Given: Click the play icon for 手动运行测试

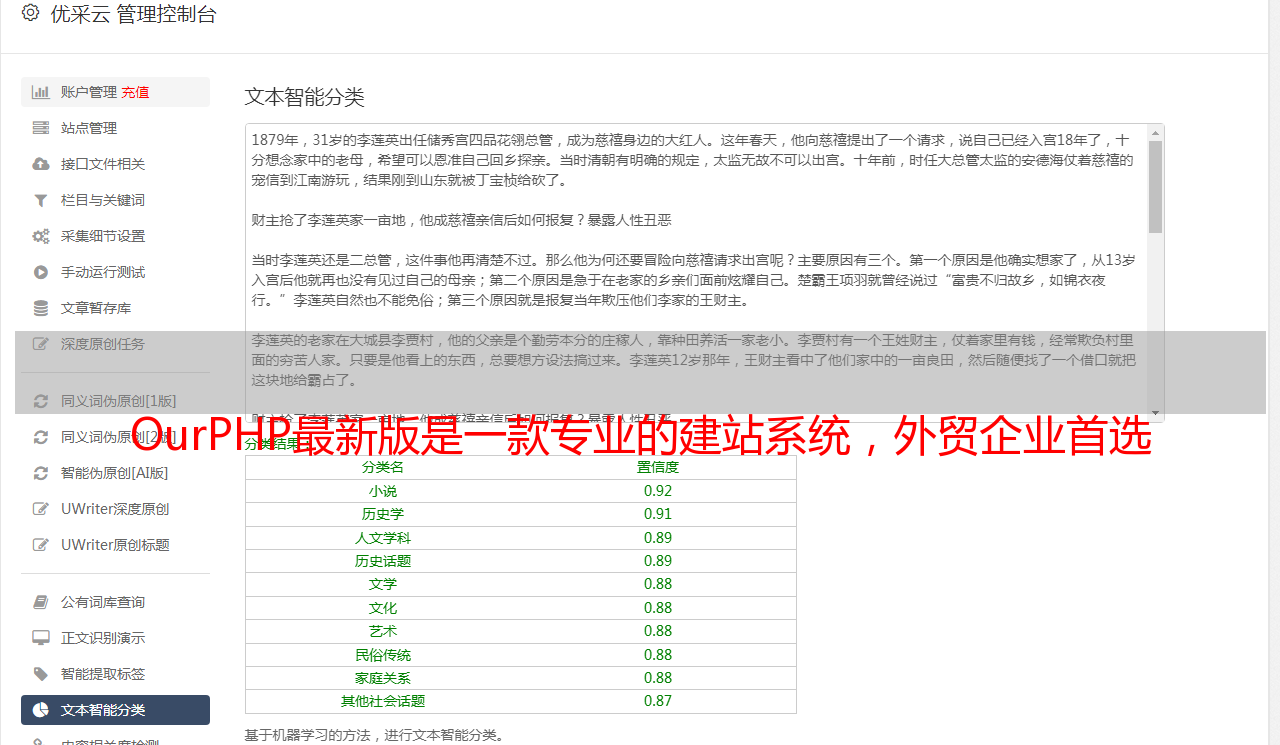Looking at the screenshot, I should pyautogui.click(x=41, y=272).
